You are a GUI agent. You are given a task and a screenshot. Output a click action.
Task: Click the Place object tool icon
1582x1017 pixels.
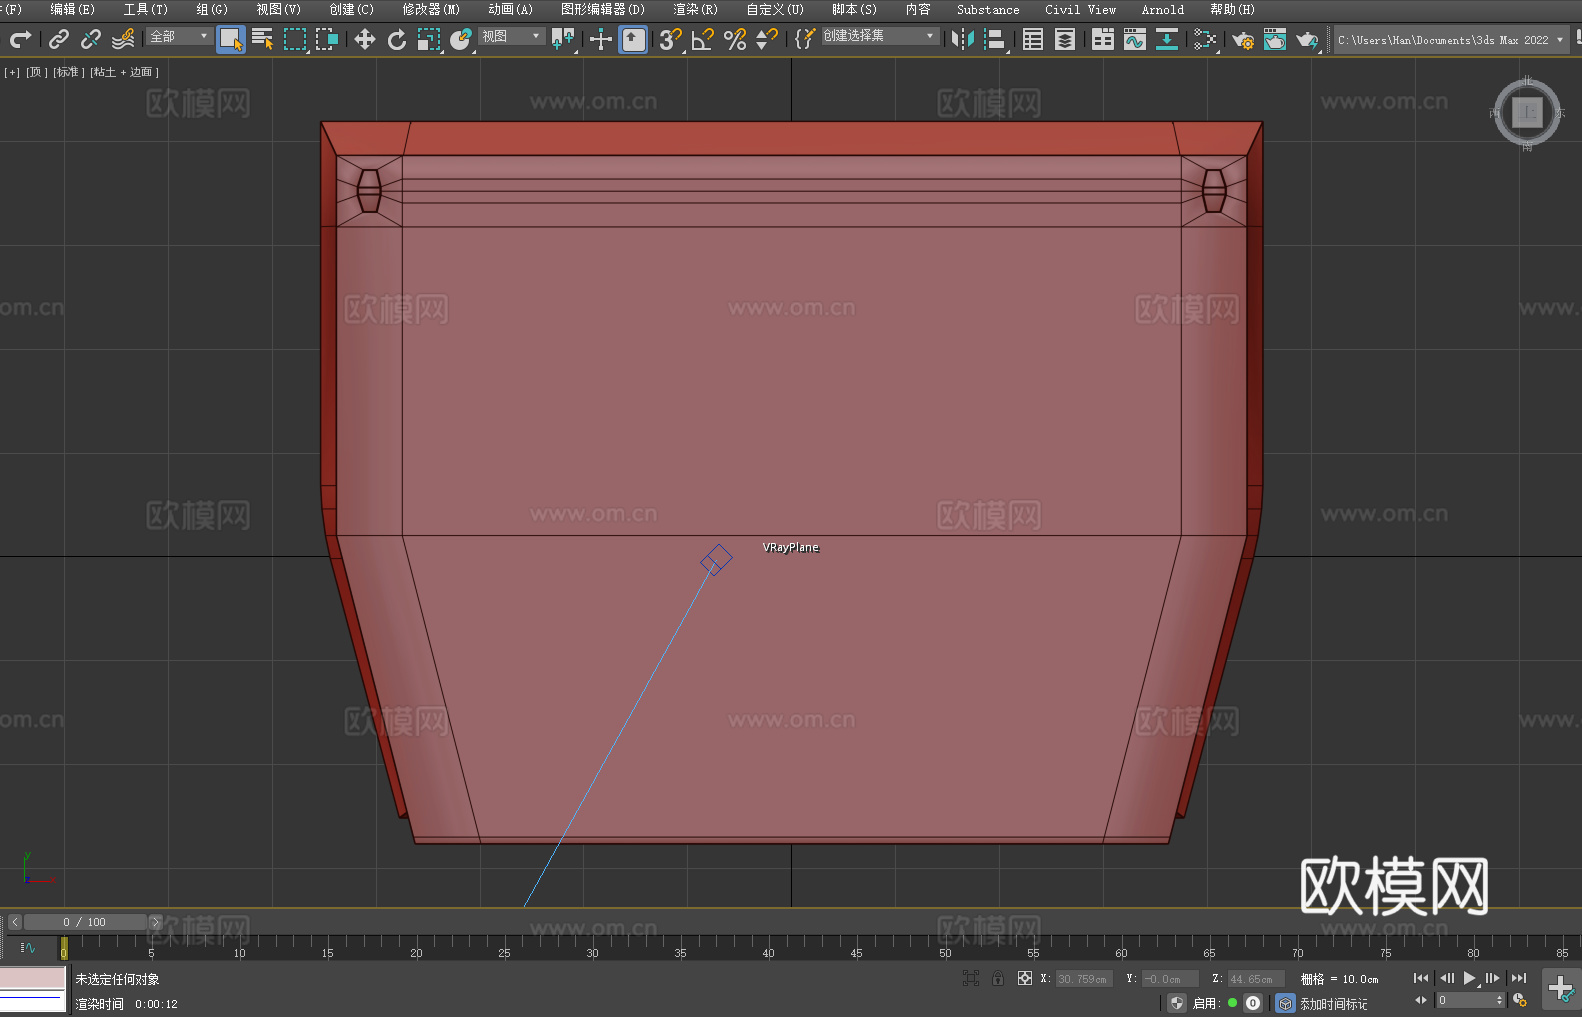coord(461,39)
